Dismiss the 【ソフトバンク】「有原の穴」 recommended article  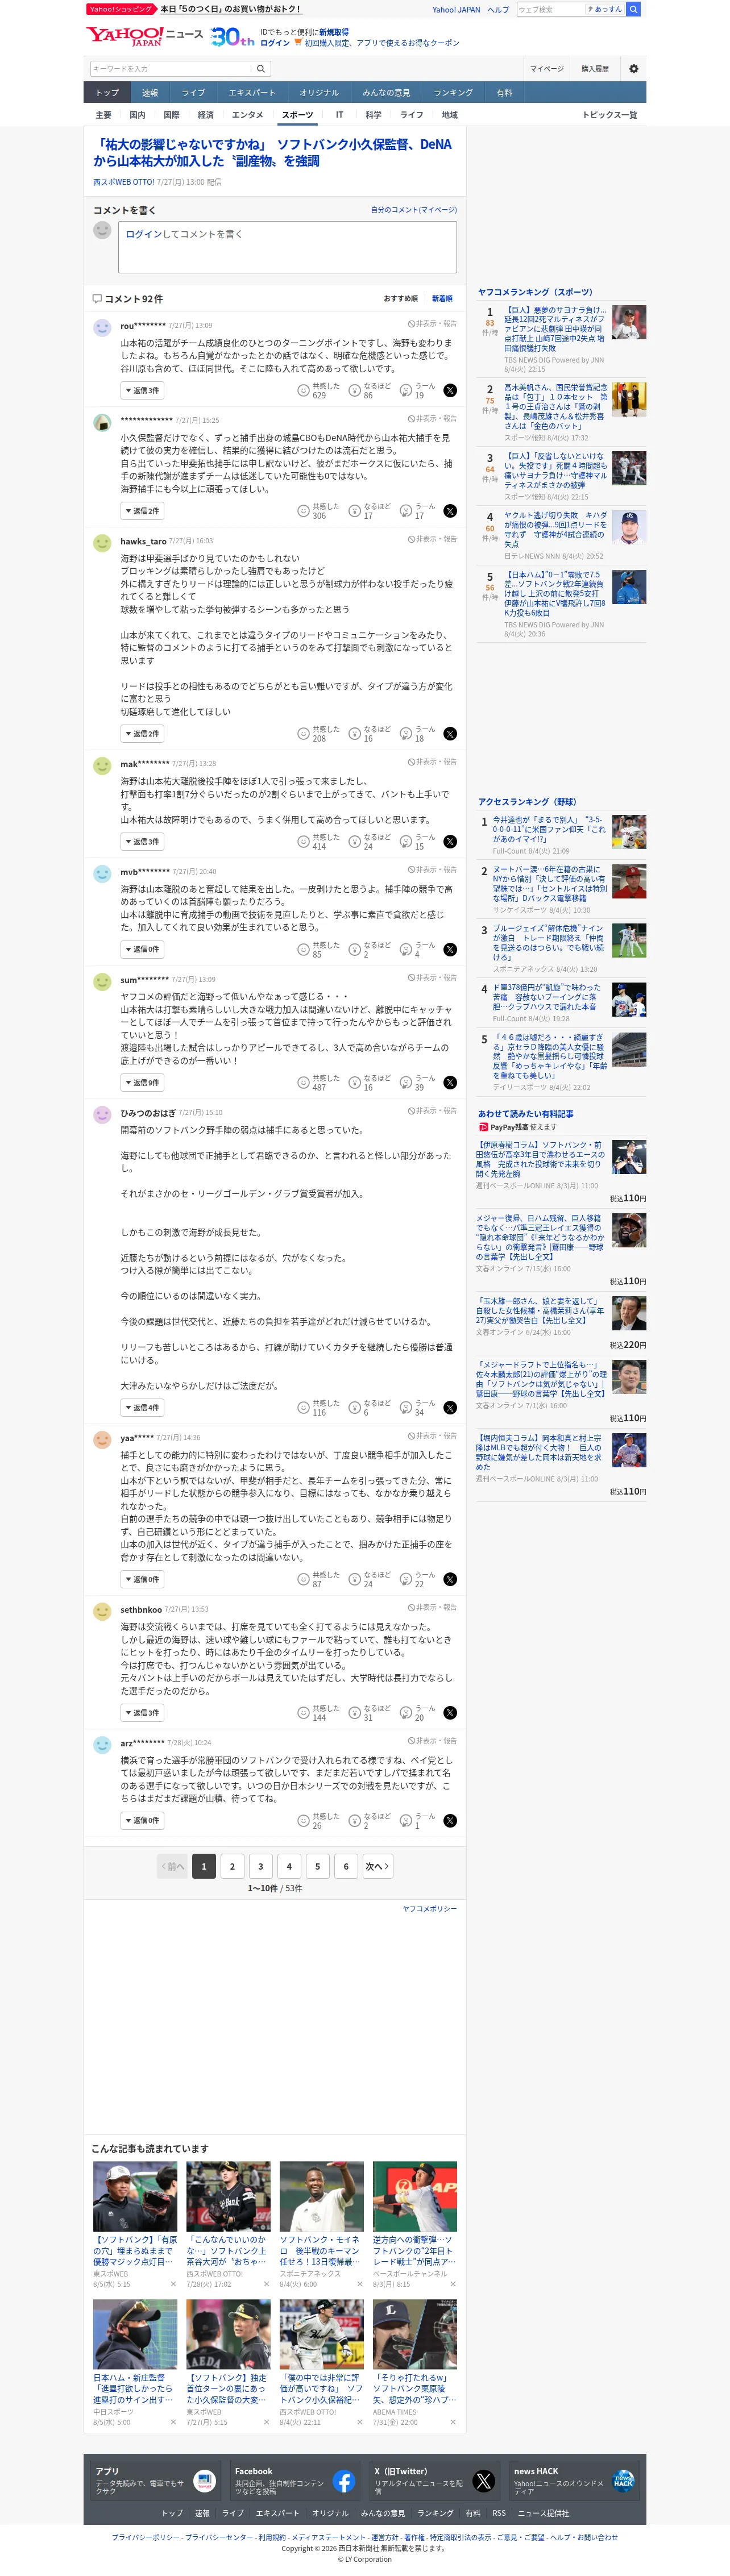coord(173,2284)
